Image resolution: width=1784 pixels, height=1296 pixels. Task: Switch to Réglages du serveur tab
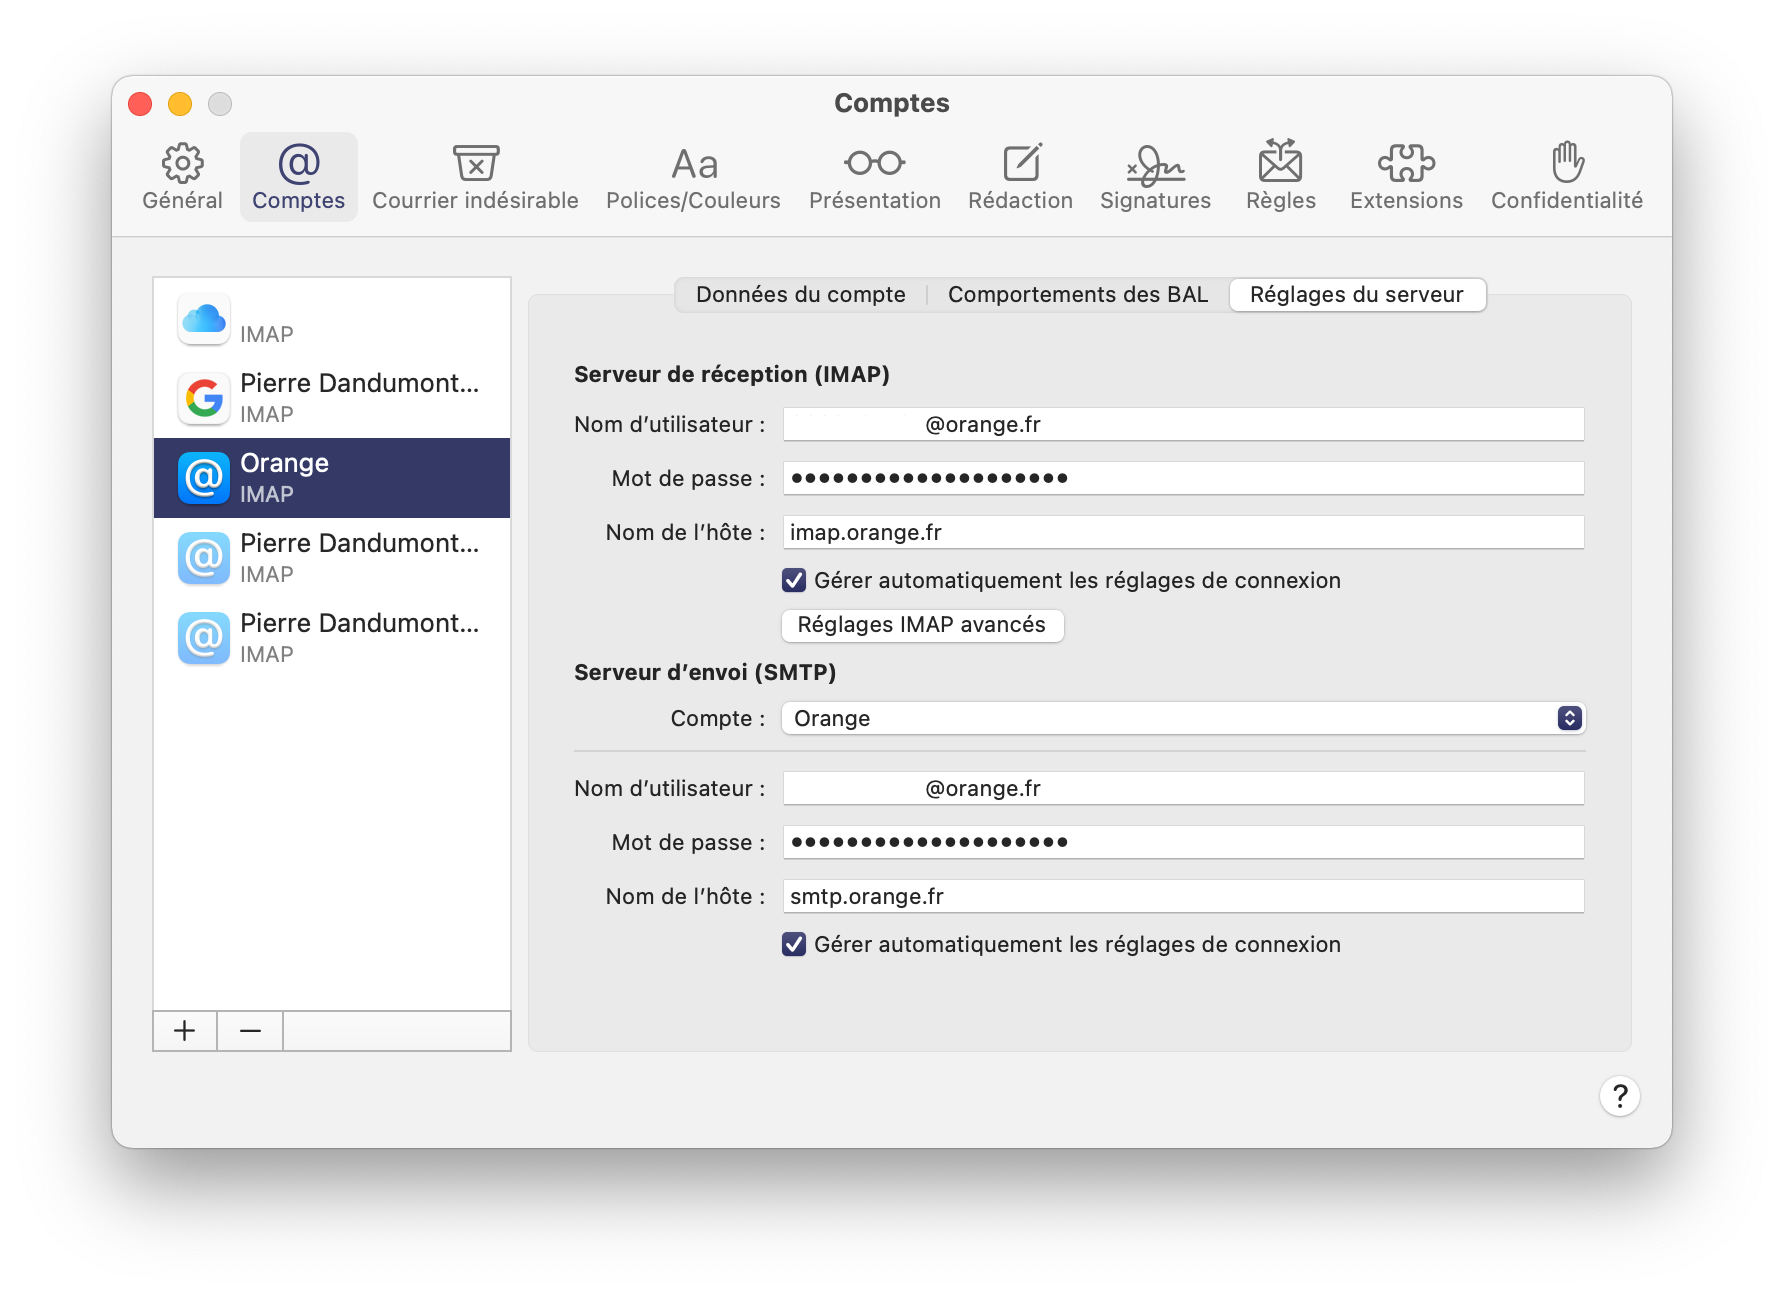(x=1357, y=295)
